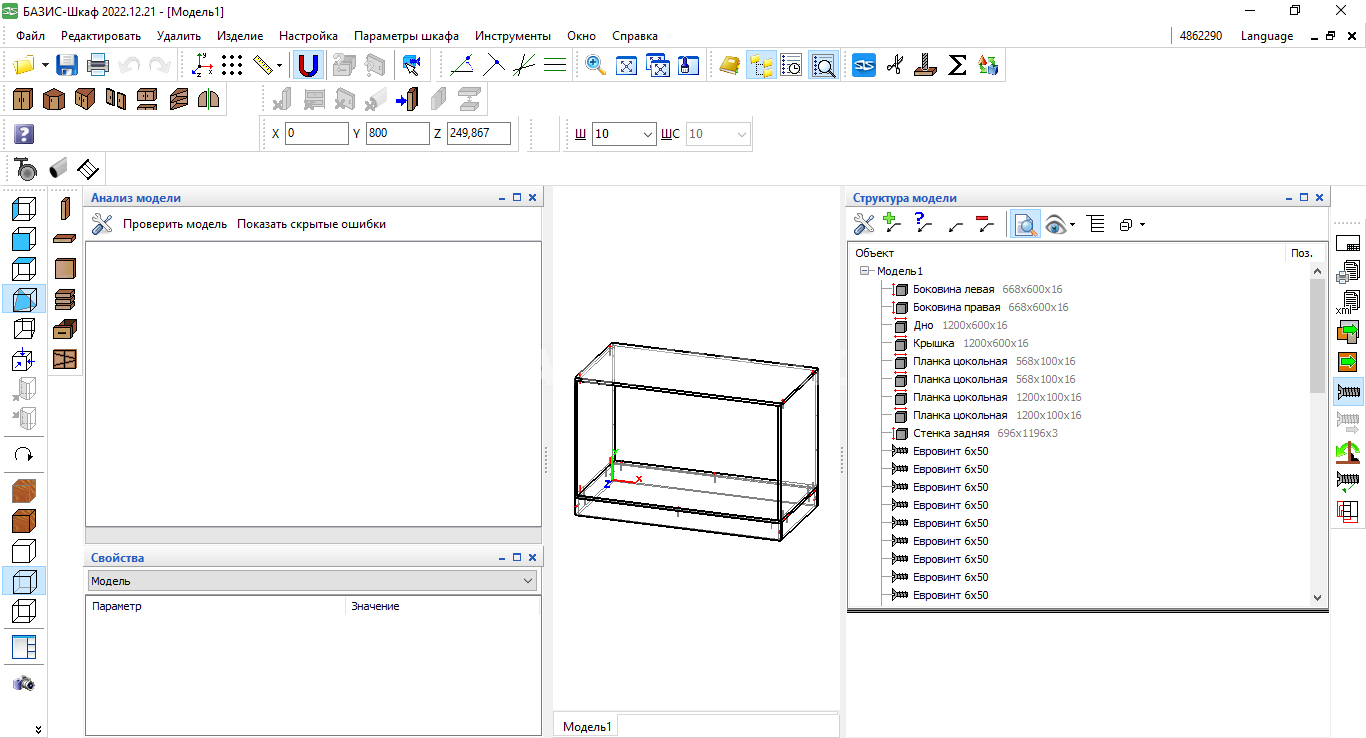This screenshot has width=1366, height=738.
Task: Click Проверить модель button
Action: click(175, 224)
